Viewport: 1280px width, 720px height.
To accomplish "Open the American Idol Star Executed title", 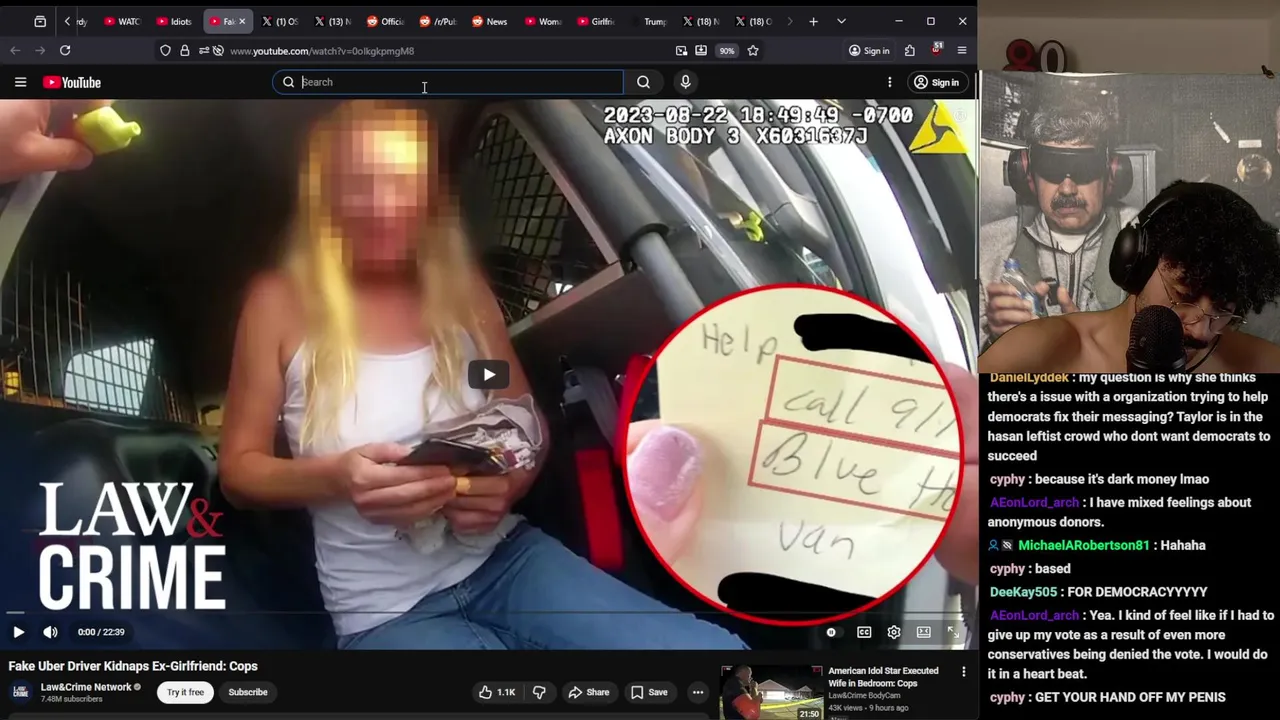I will (883, 676).
